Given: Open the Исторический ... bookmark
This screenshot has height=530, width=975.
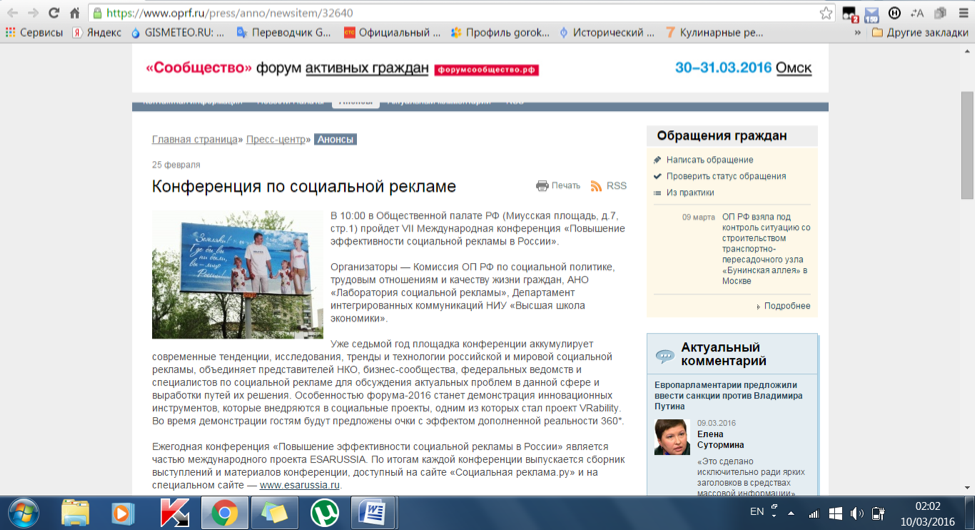Looking at the screenshot, I should (x=607, y=32).
